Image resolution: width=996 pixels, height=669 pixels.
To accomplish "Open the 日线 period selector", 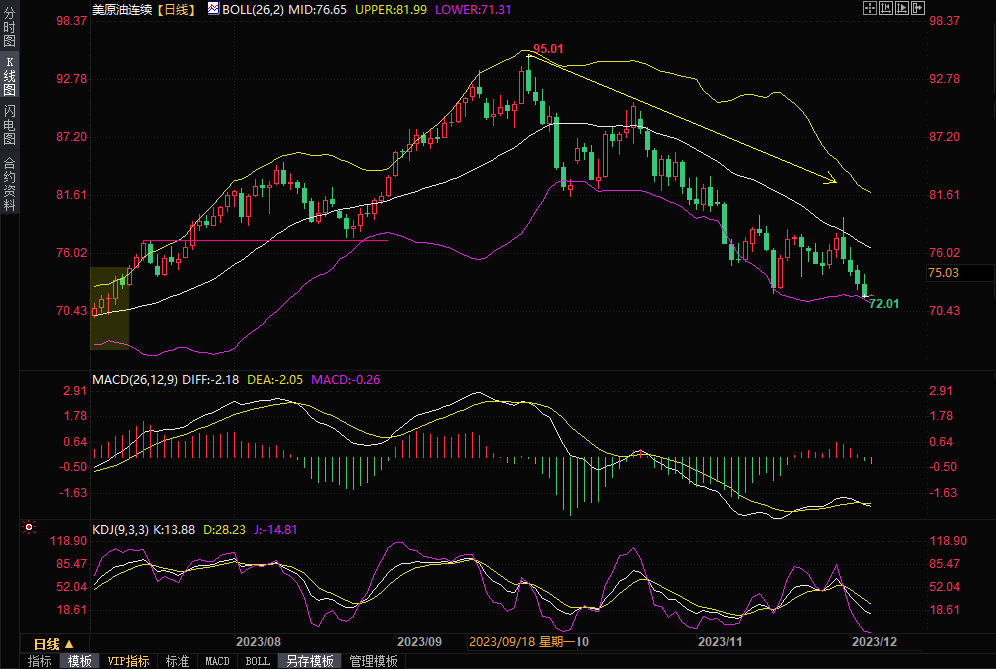I will [x=54, y=643].
